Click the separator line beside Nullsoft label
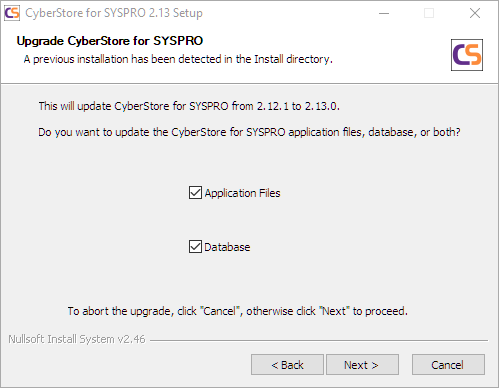The width and height of the screenshot is (499, 388). pos(319,340)
